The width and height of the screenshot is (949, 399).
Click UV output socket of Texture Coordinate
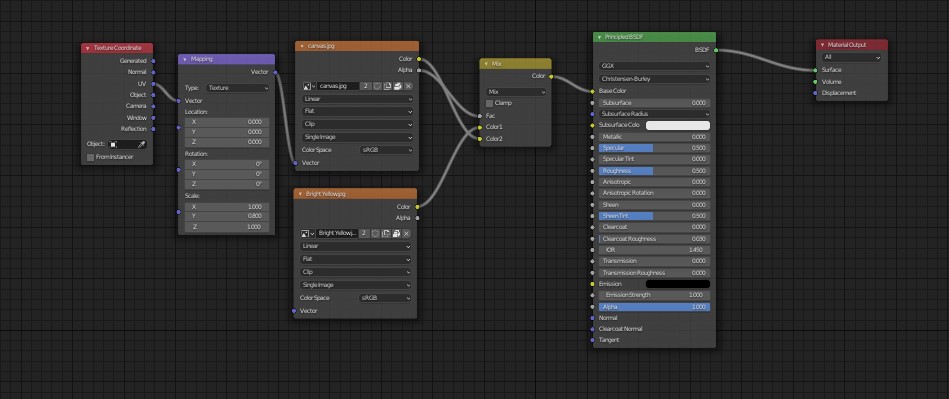pos(153,84)
